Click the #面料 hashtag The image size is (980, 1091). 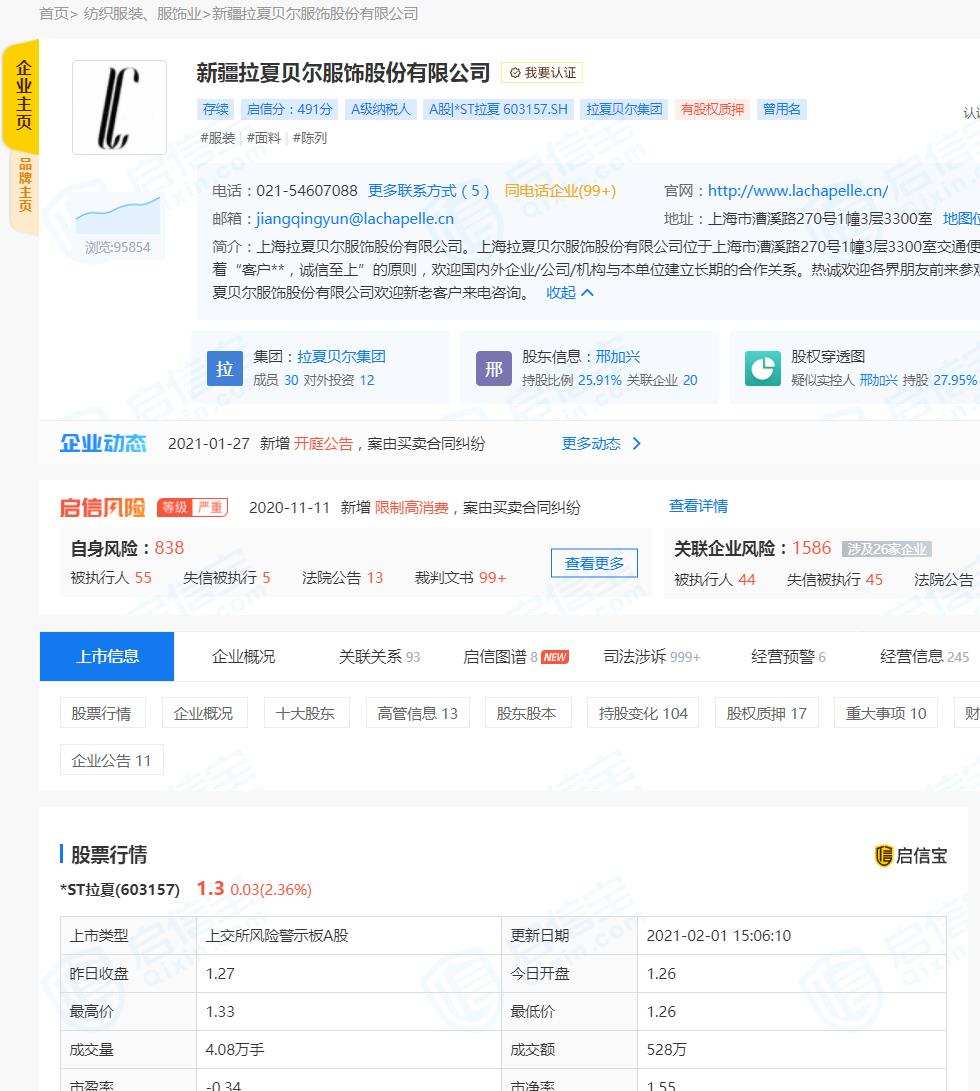264,138
